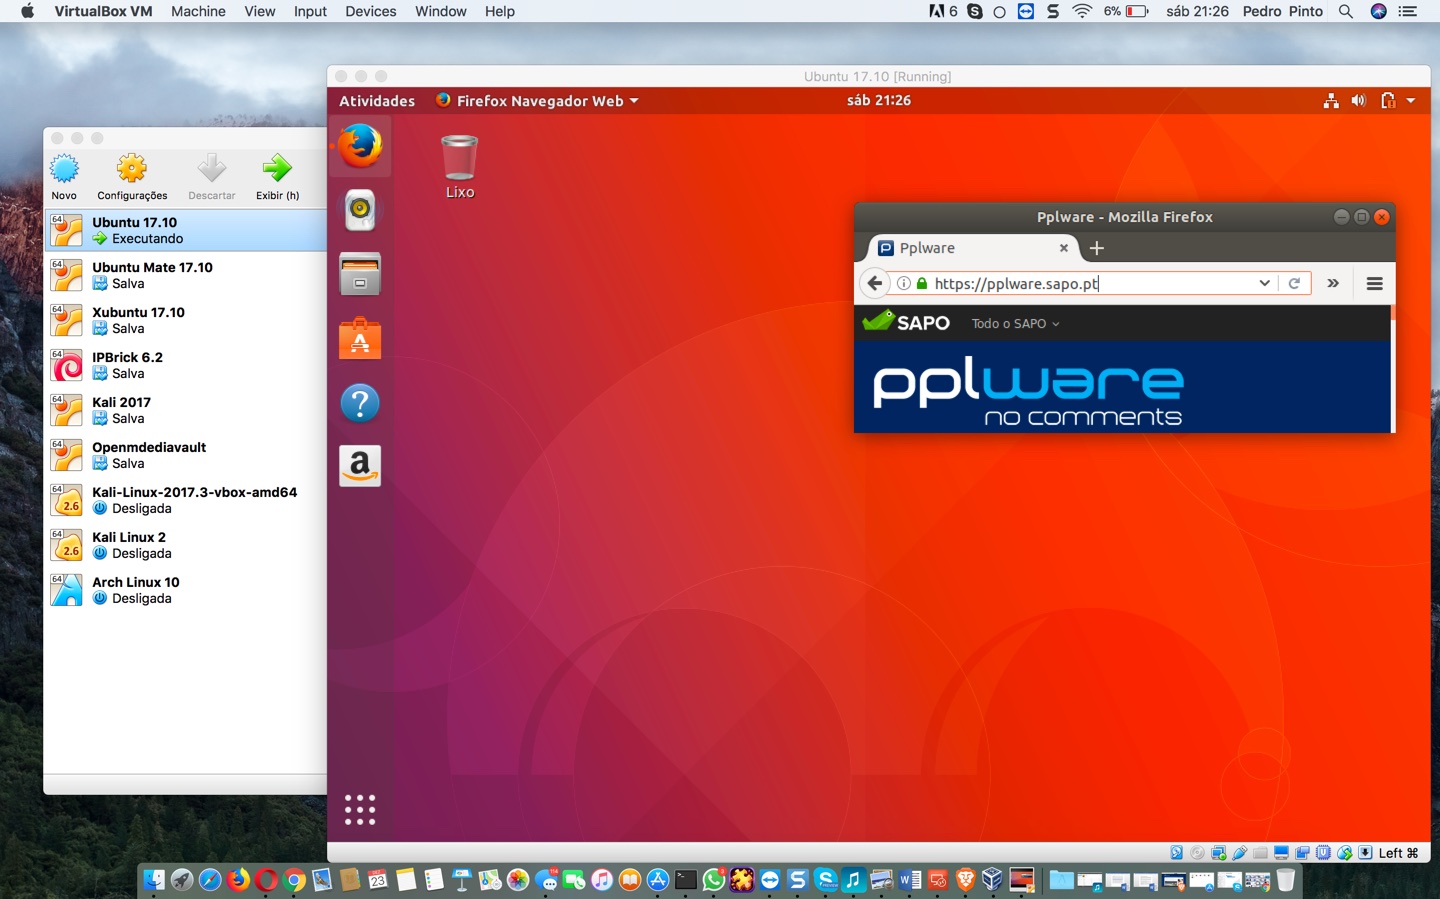1440x899 pixels.
Task: Click the sound icon in Ubuntu top bar
Action: (x=1358, y=100)
